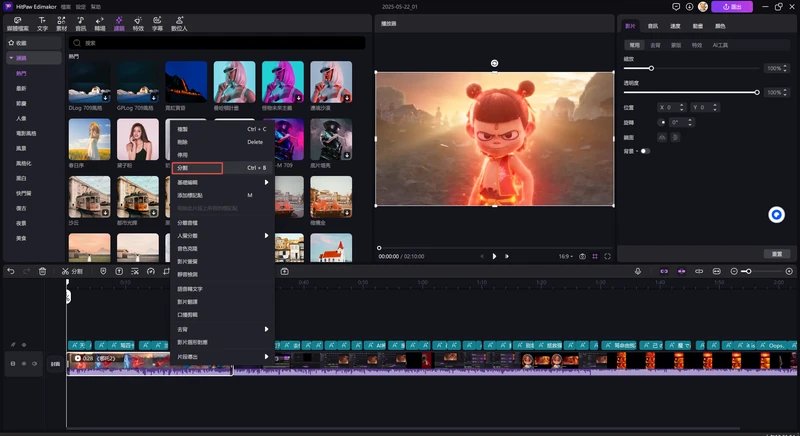The width and height of the screenshot is (800, 436).
Task: Open the 字幕 subtitles panel
Action: (x=157, y=23)
